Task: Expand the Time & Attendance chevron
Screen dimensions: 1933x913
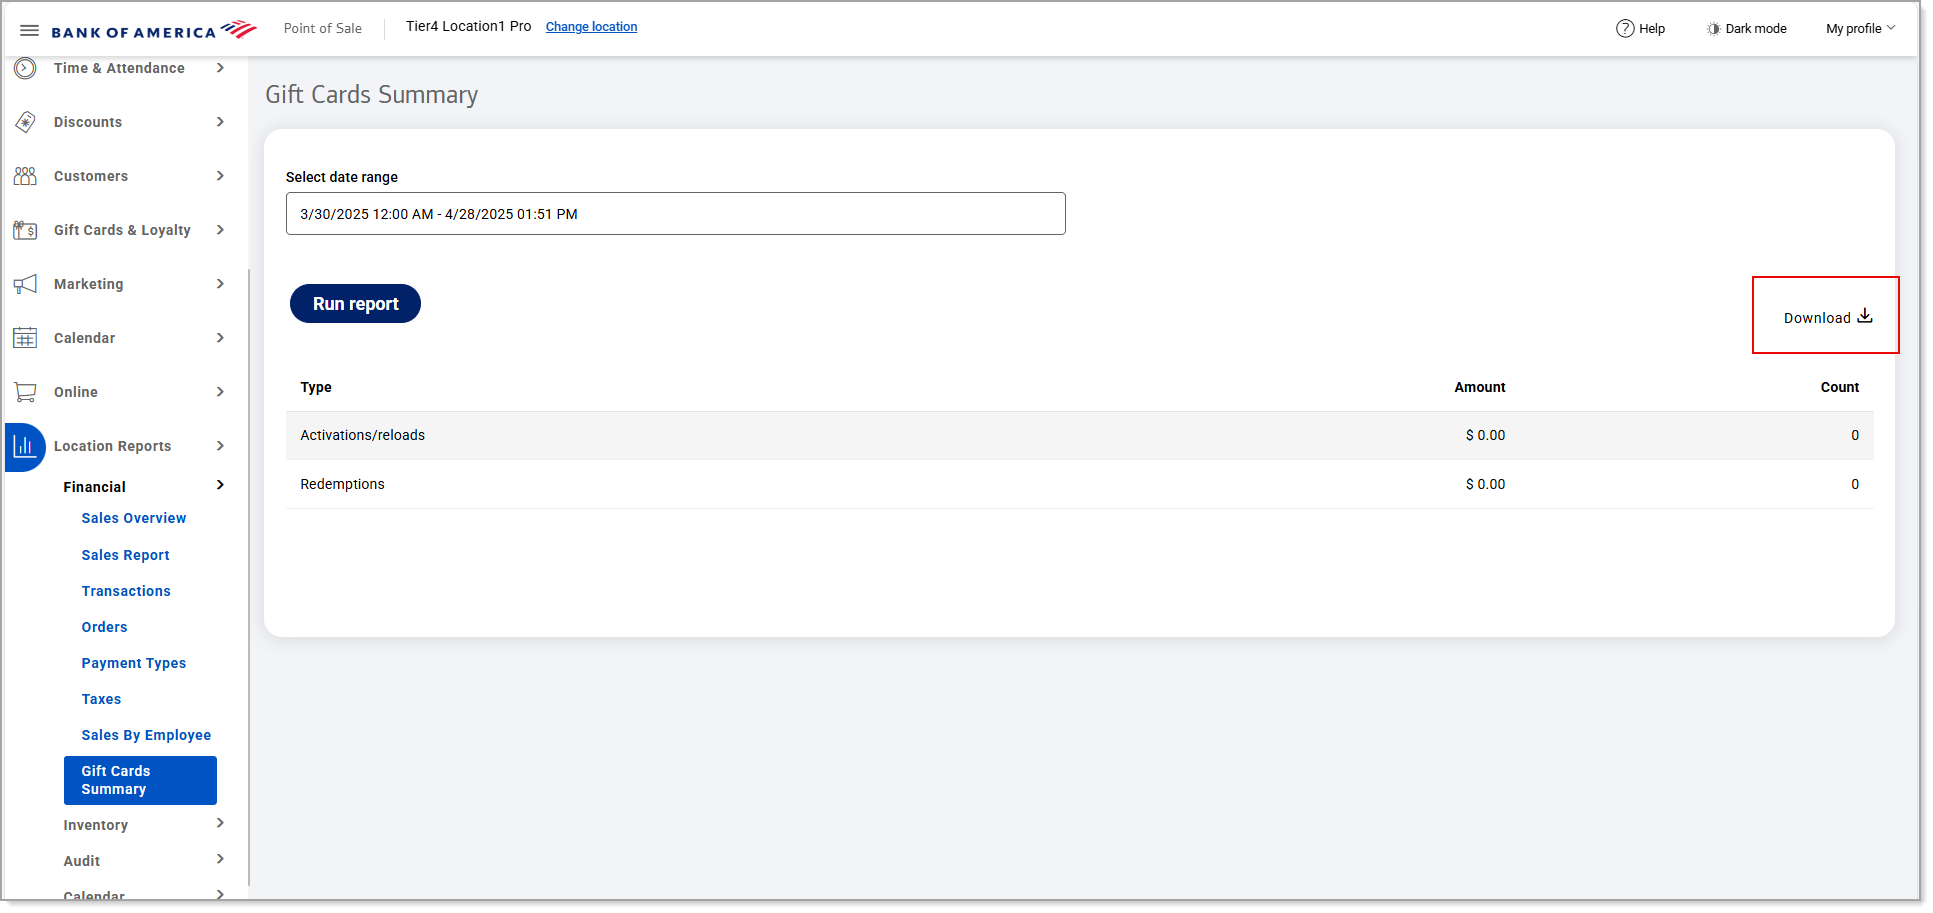Action: [x=220, y=68]
